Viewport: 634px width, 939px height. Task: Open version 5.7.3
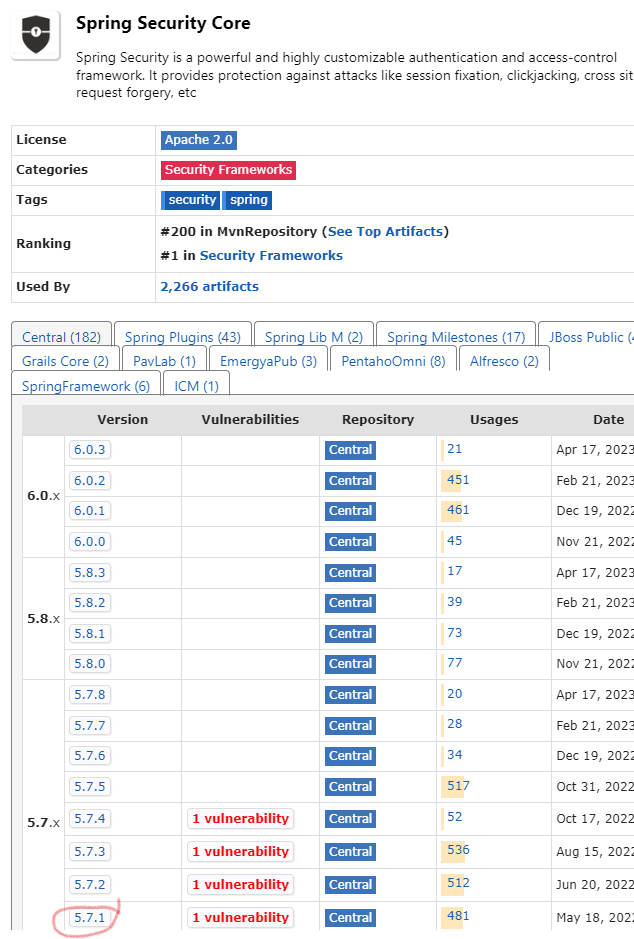click(x=90, y=852)
